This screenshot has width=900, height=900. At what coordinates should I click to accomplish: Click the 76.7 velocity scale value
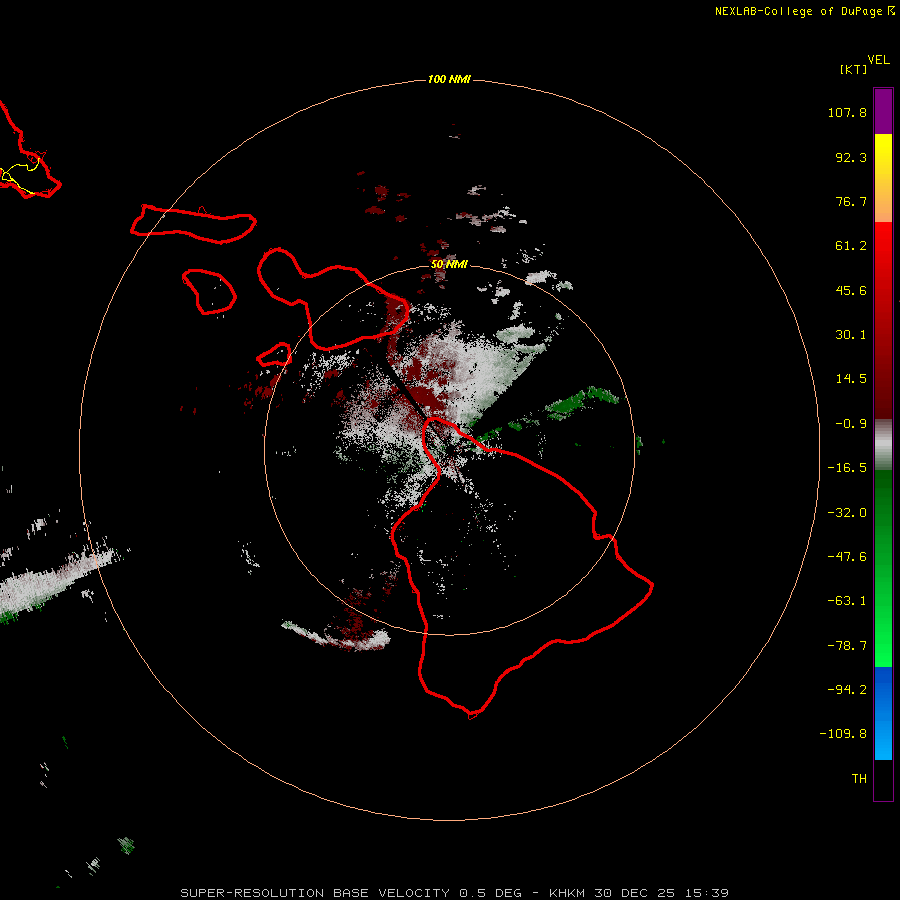851,201
